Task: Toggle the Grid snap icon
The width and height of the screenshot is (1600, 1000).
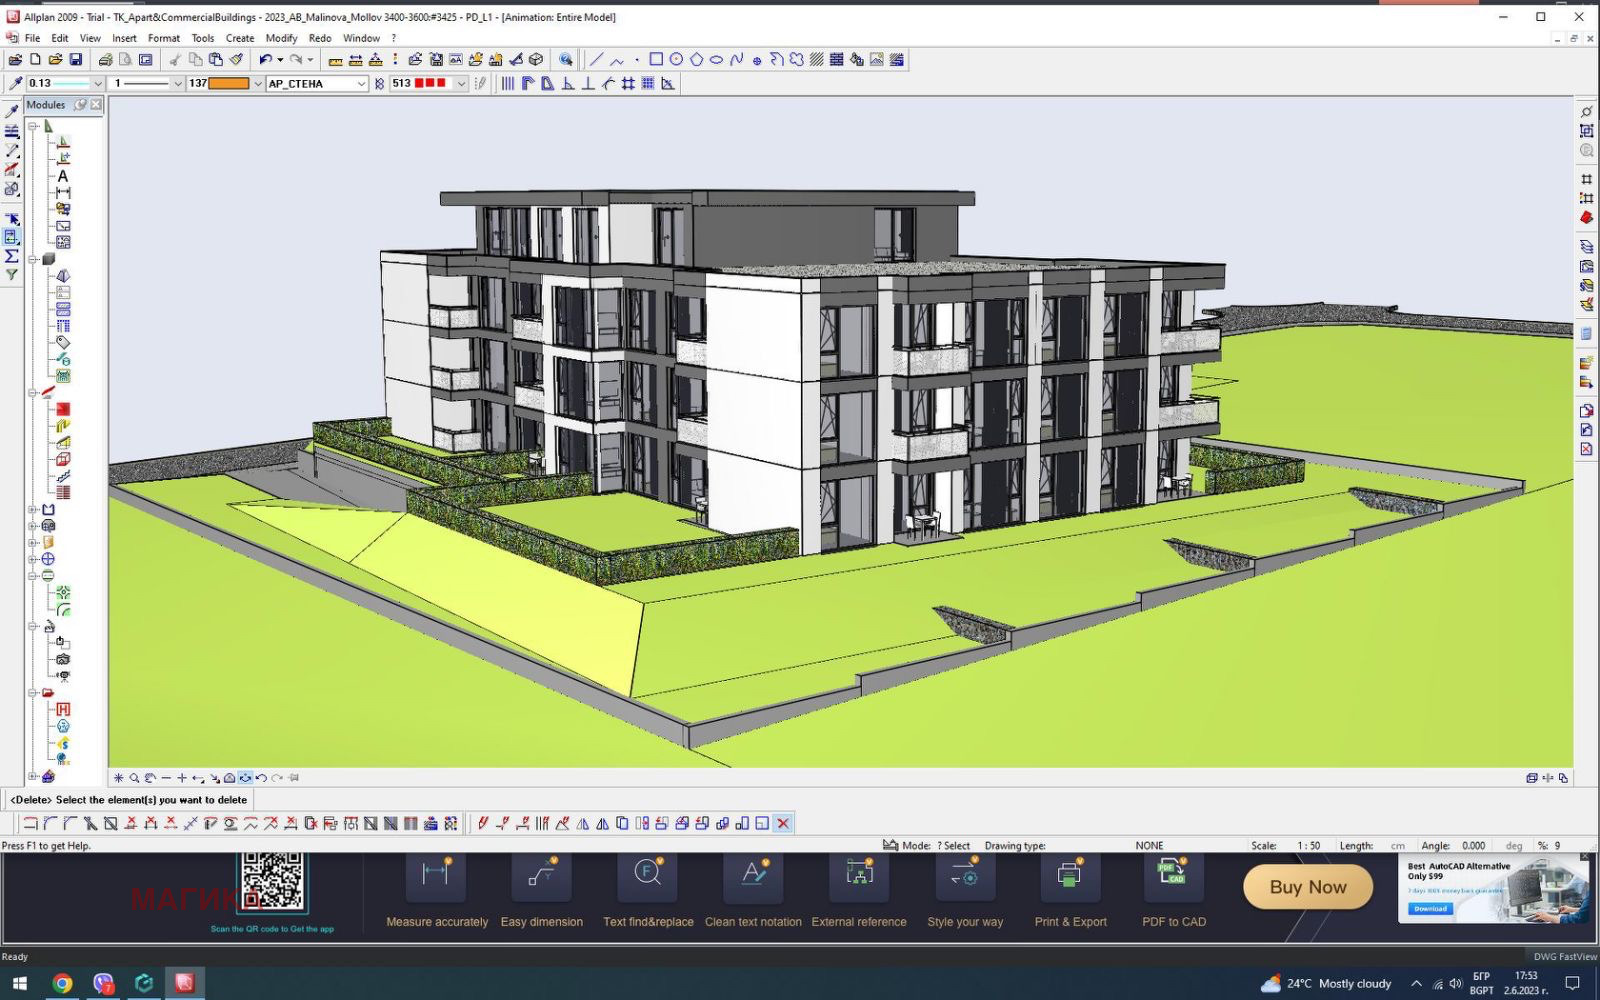Action: click(x=648, y=84)
